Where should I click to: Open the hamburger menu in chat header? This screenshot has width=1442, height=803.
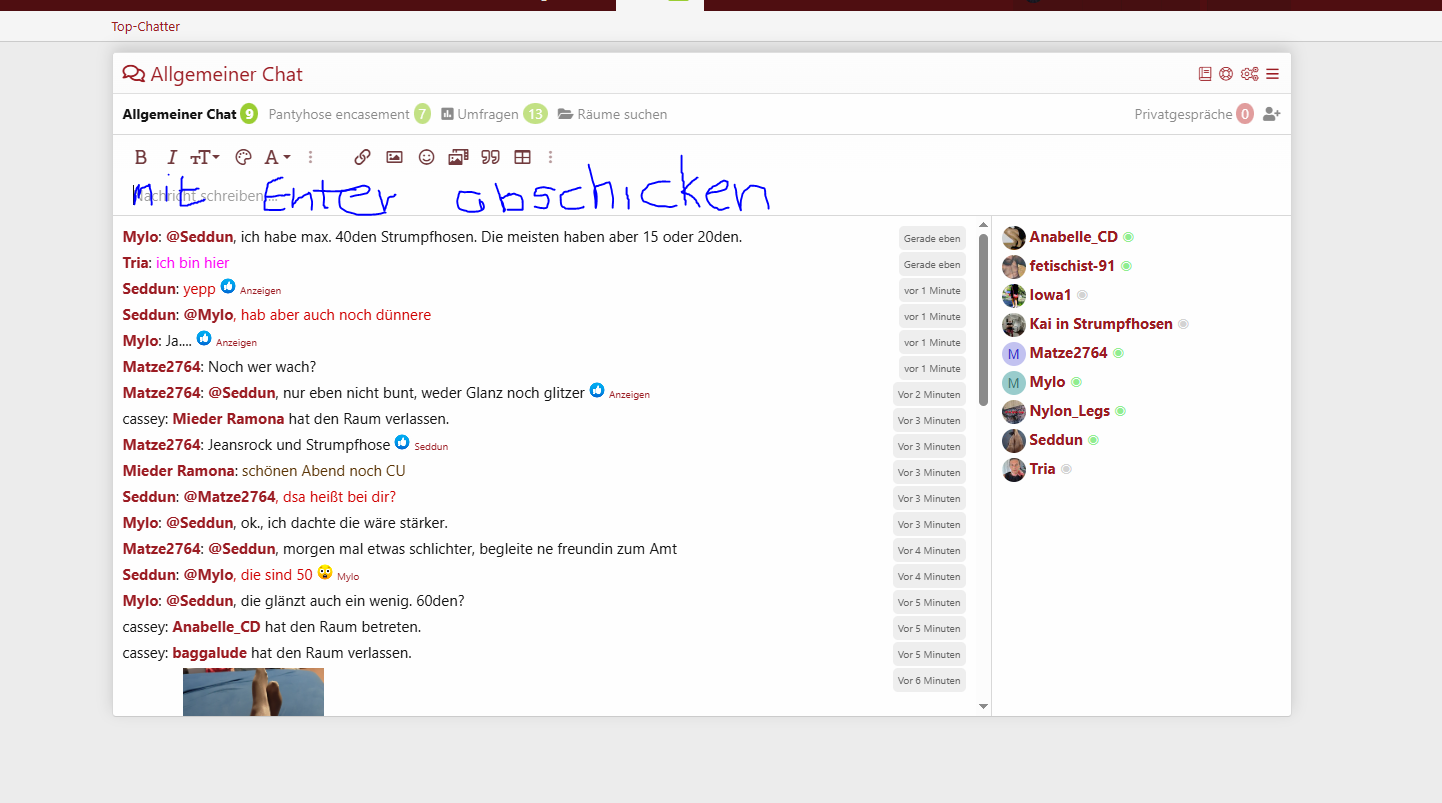pyautogui.click(x=1272, y=74)
